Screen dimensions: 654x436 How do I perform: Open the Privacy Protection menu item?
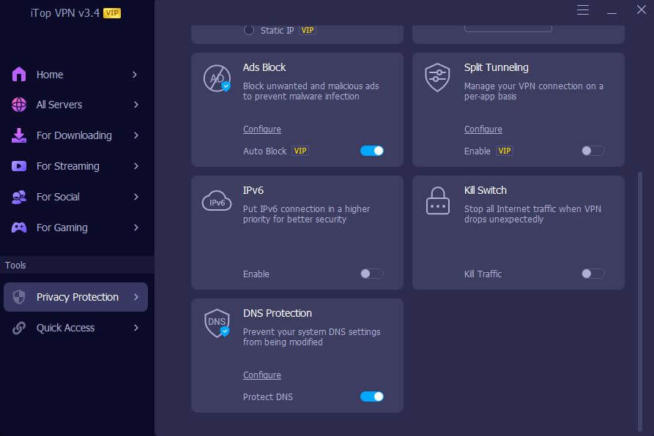[x=75, y=297]
